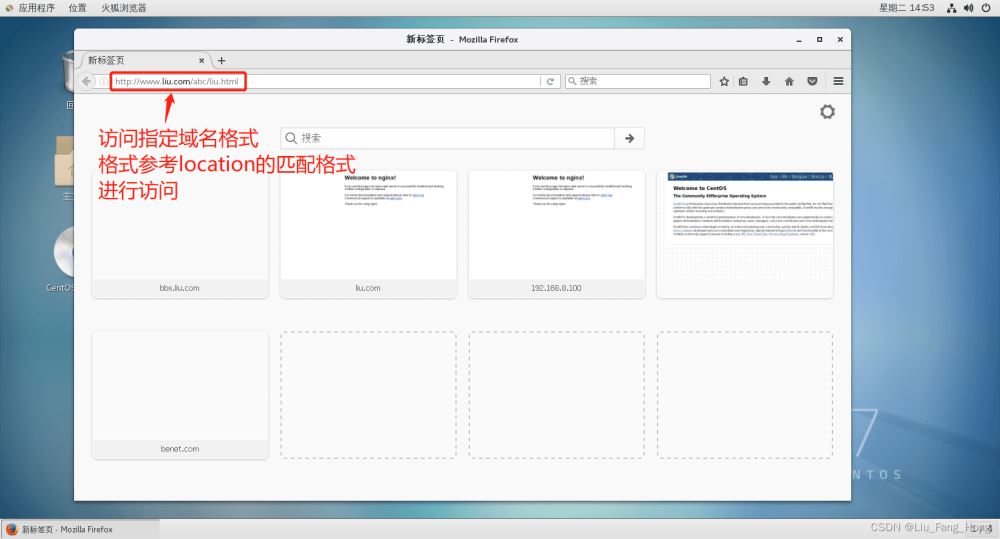Screen dimensions: 1000x539
Task: Click the toolbar search box
Action: coord(638,82)
